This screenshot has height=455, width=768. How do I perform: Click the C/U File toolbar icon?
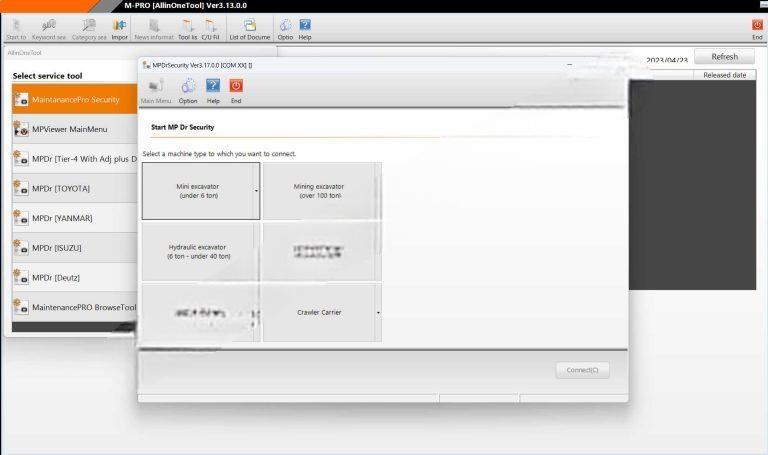pyautogui.click(x=210, y=29)
